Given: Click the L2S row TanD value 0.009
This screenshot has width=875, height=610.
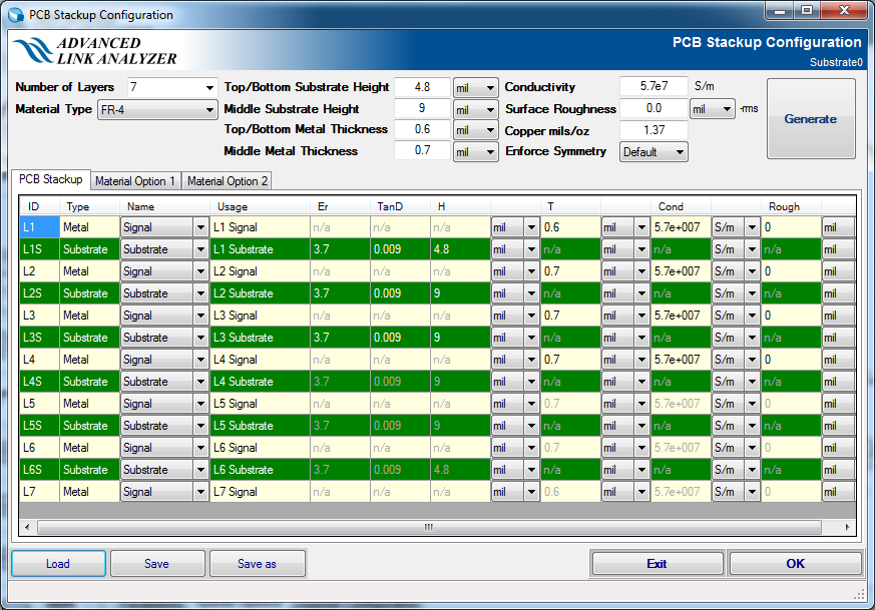Looking at the screenshot, I should coord(400,294).
